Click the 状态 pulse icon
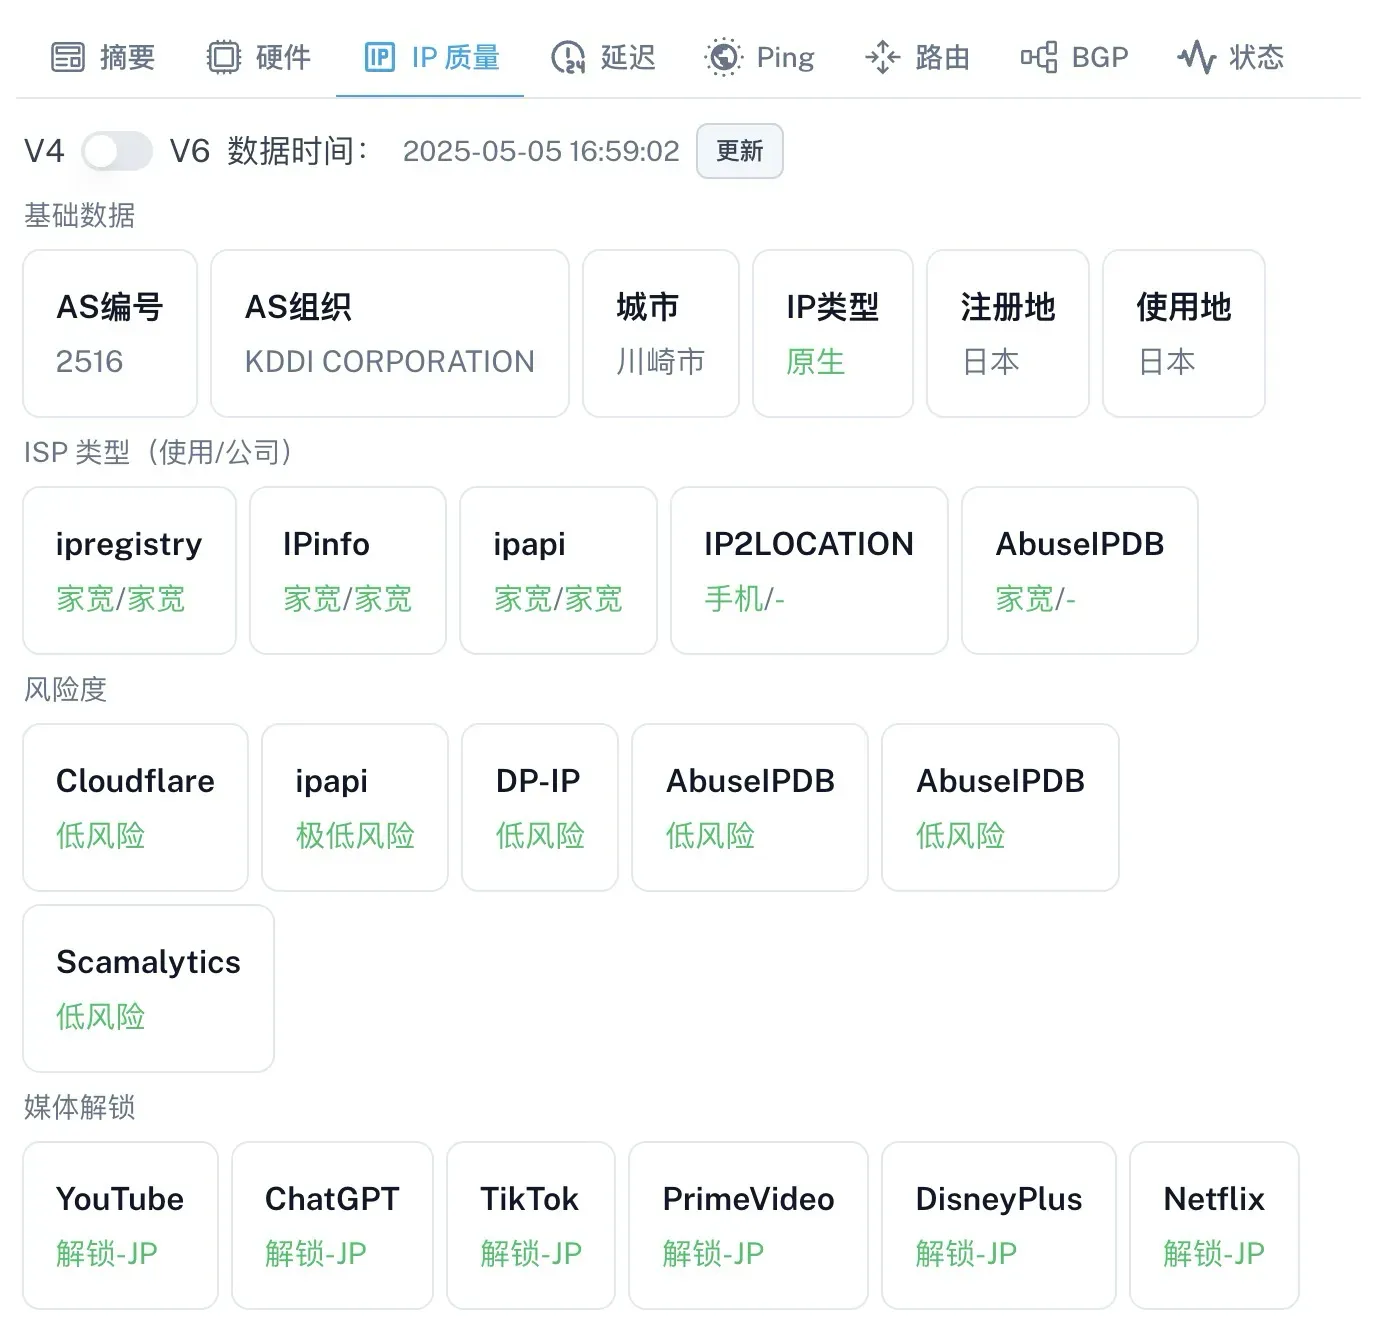 click(1196, 58)
